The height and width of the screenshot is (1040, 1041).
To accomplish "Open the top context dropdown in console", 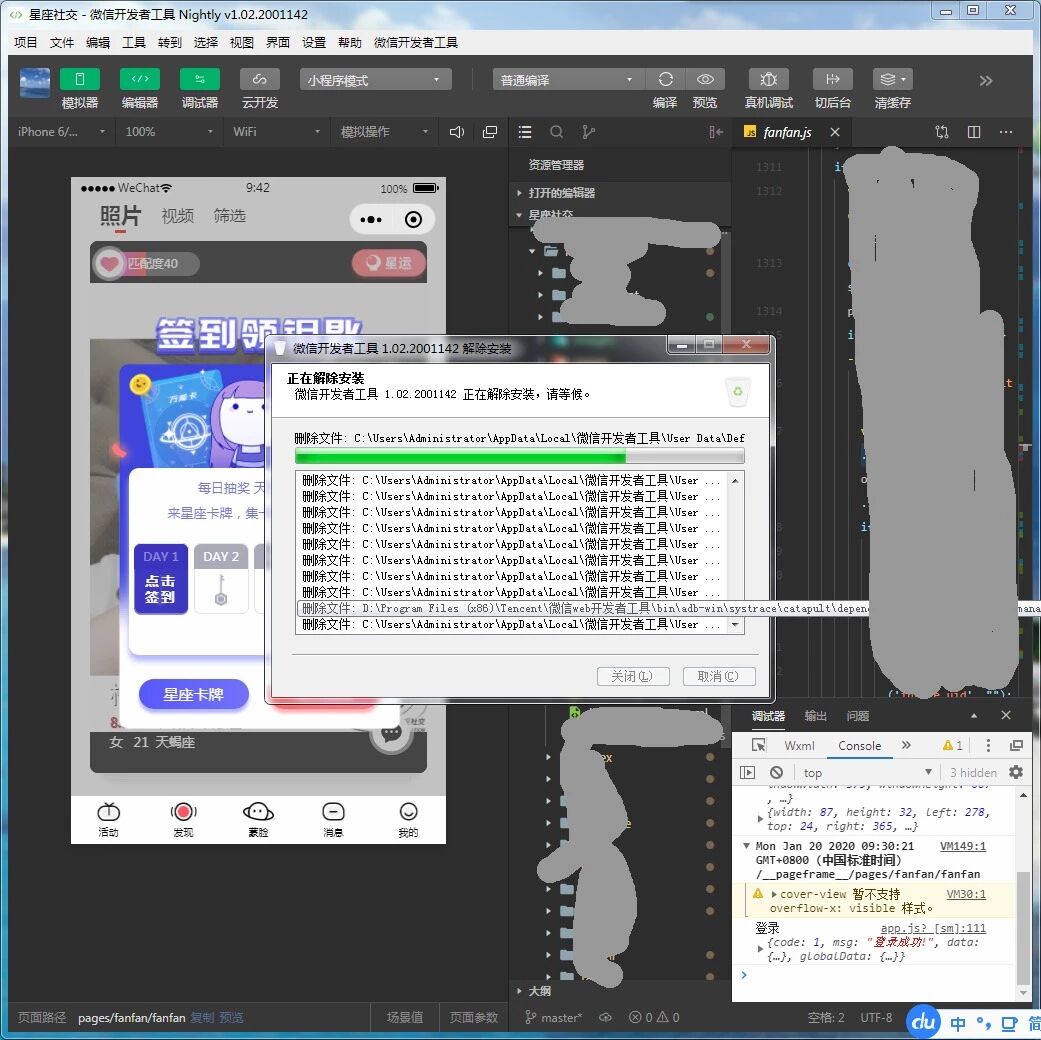I will (x=867, y=772).
